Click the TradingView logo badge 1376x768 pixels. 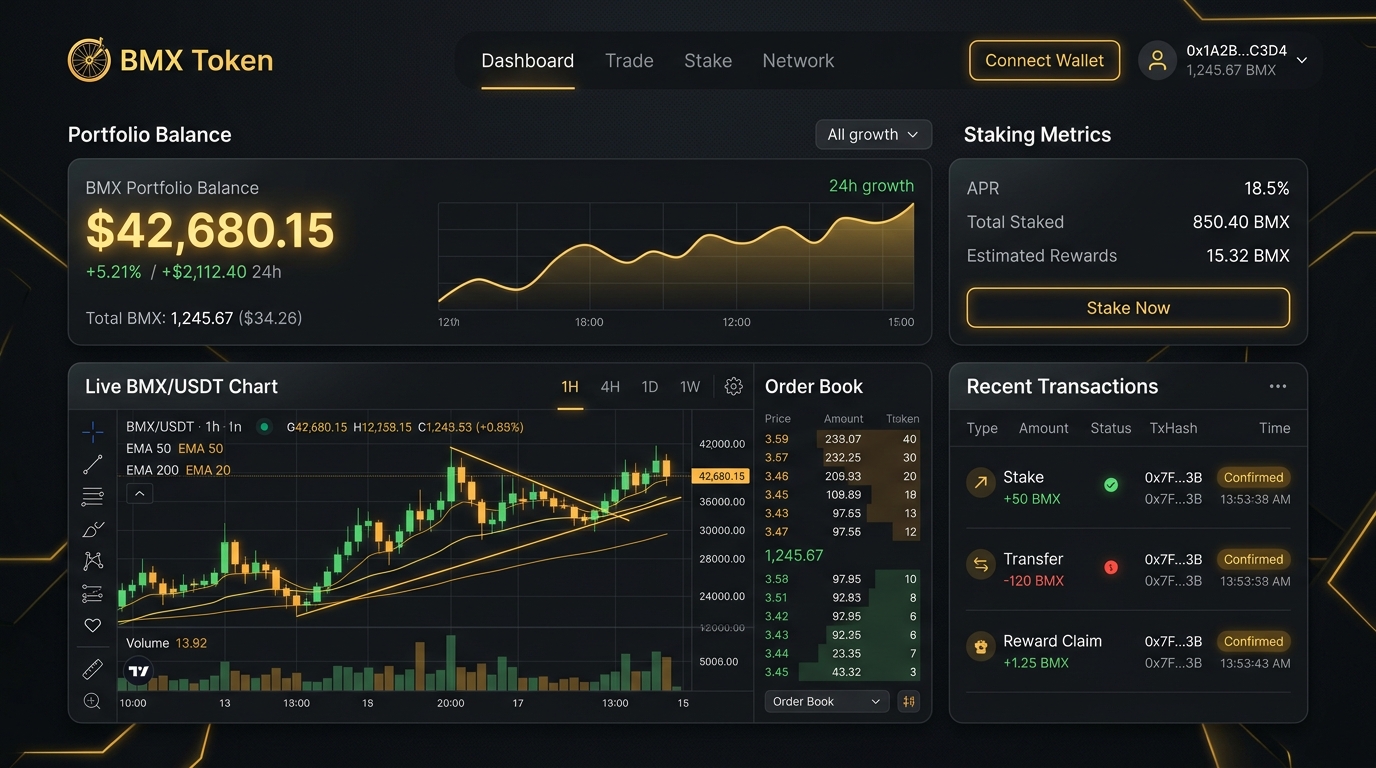click(139, 672)
